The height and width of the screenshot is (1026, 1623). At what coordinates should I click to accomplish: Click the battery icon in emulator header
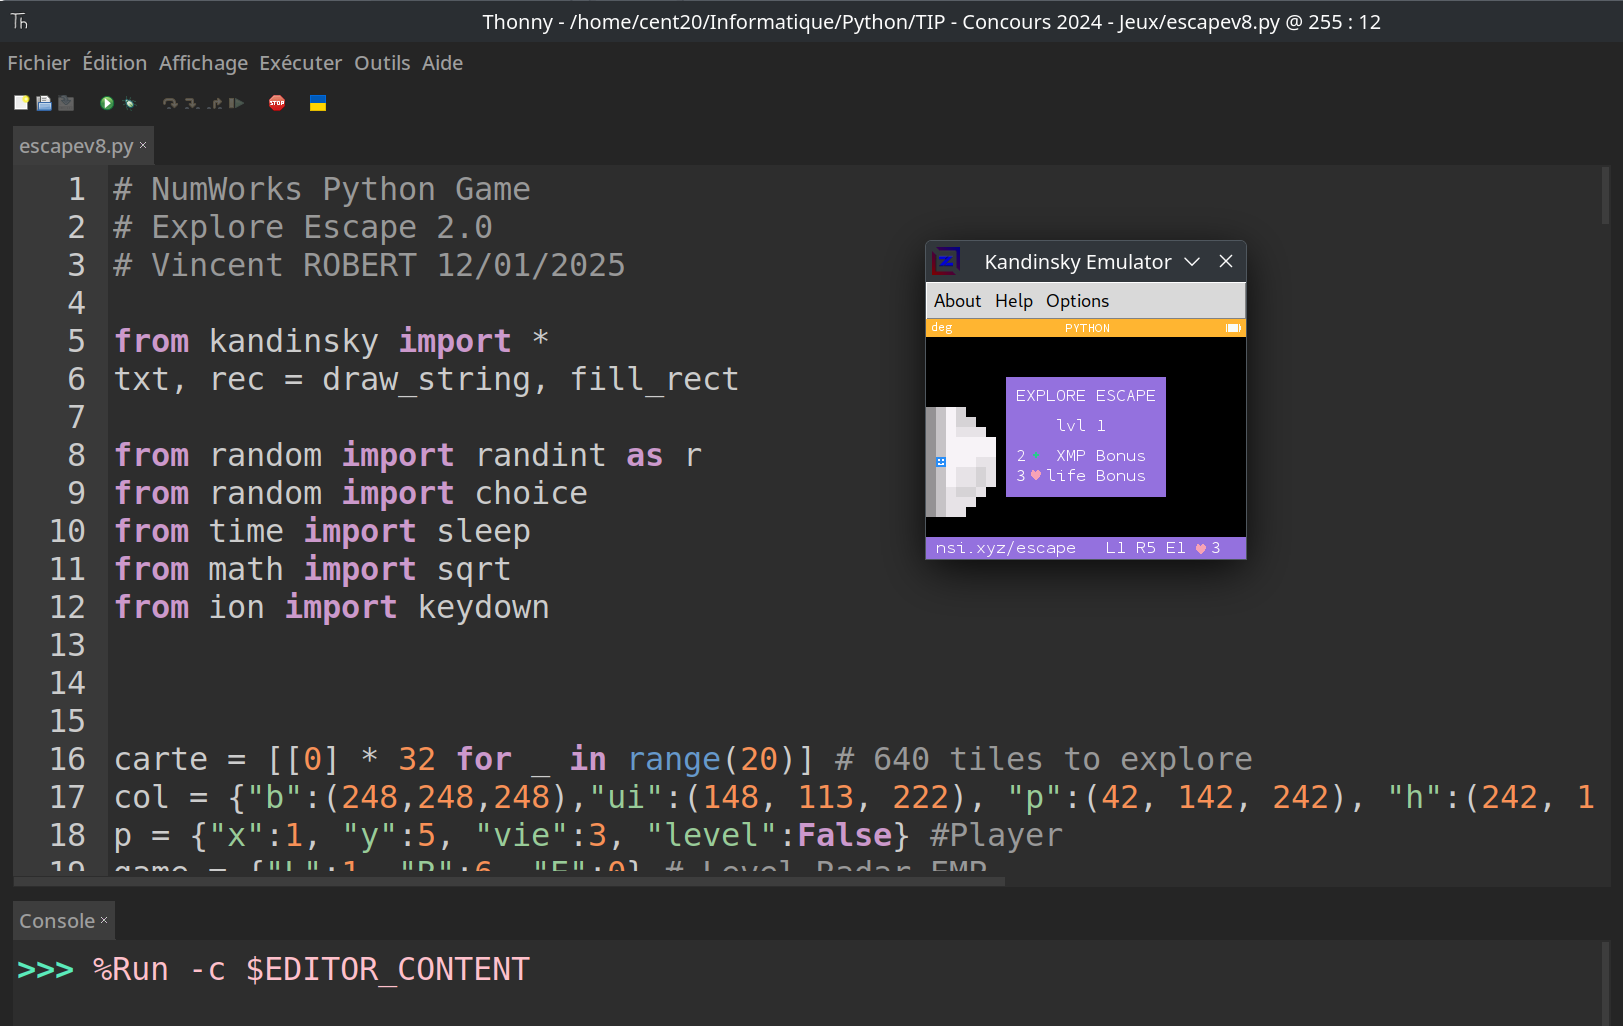pos(1233,328)
